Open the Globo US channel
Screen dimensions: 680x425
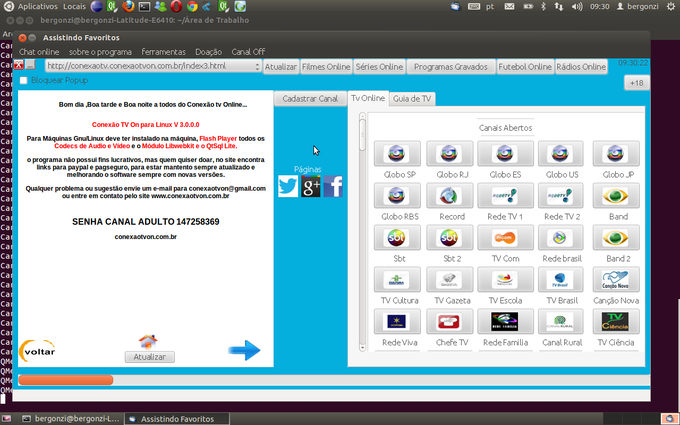pyautogui.click(x=561, y=154)
